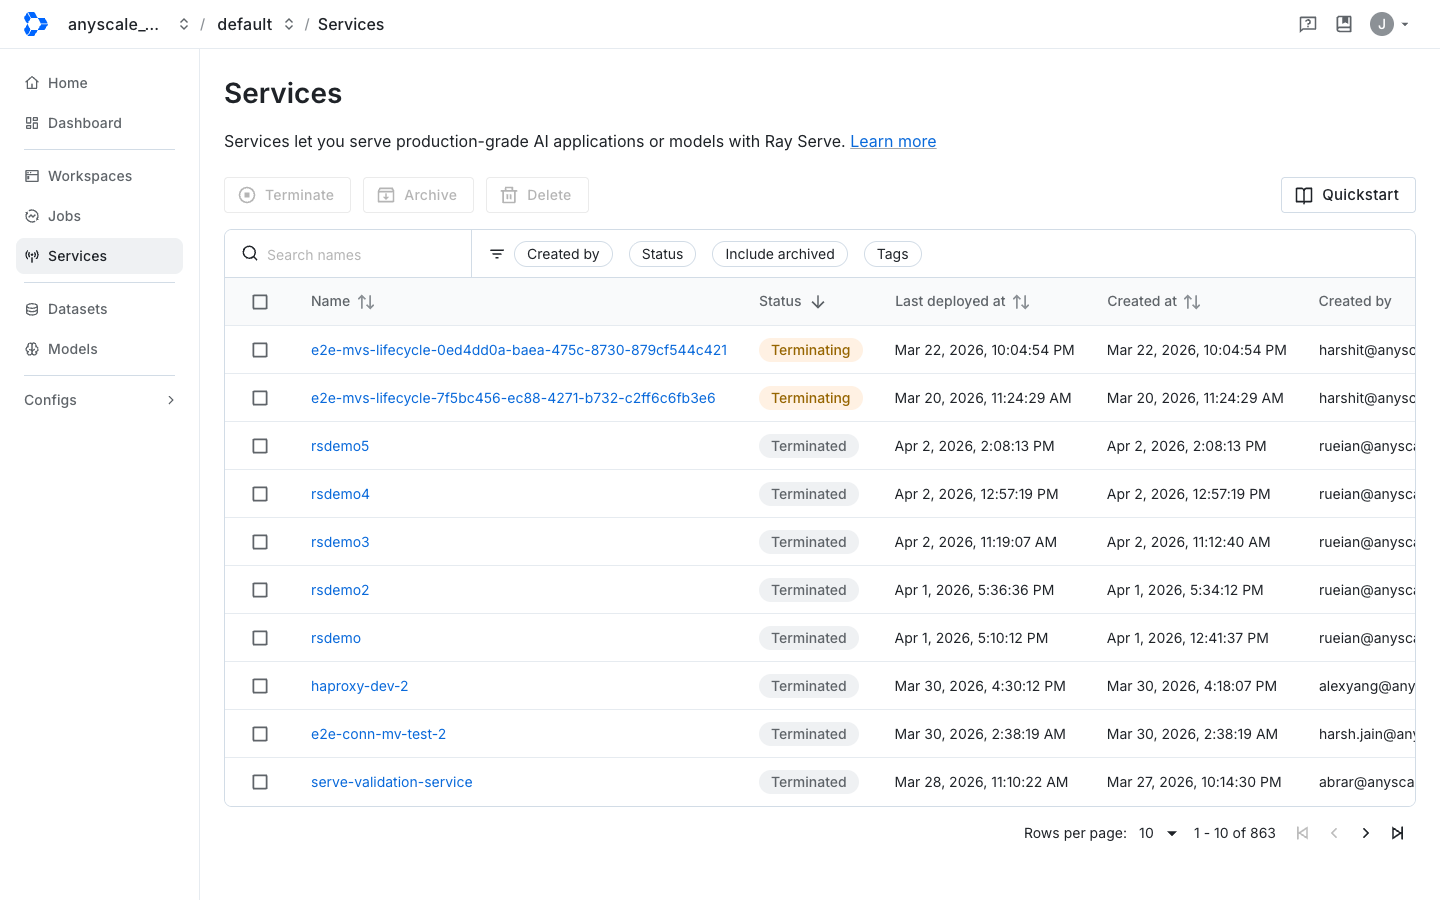Toggle the Include archived filter
This screenshot has height=900, width=1440.
[x=780, y=254]
